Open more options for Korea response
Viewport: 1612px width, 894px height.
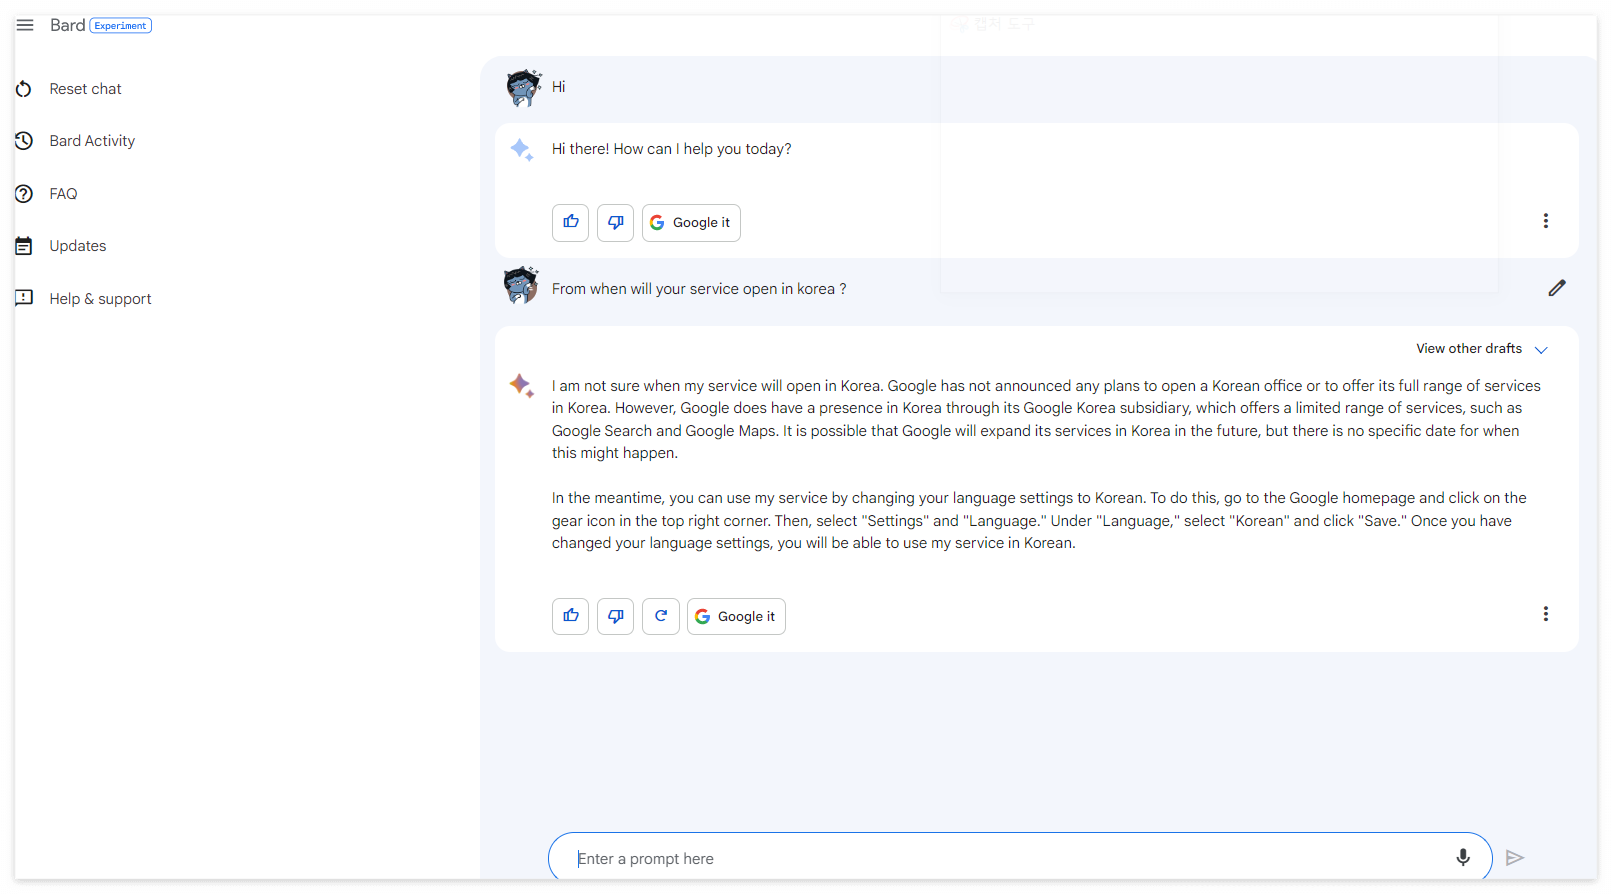1545,614
